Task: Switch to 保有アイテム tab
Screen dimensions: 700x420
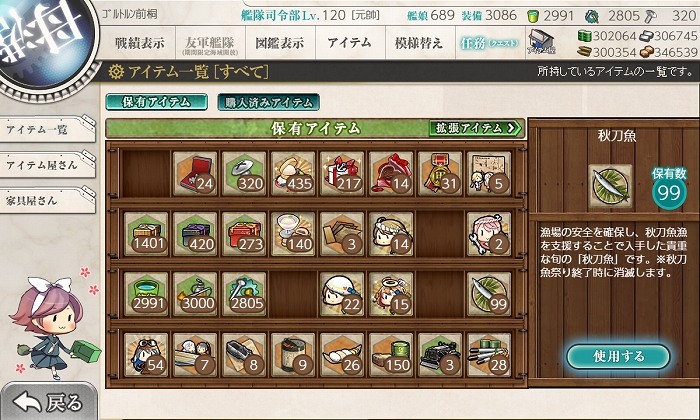Action: (x=156, y=102)
